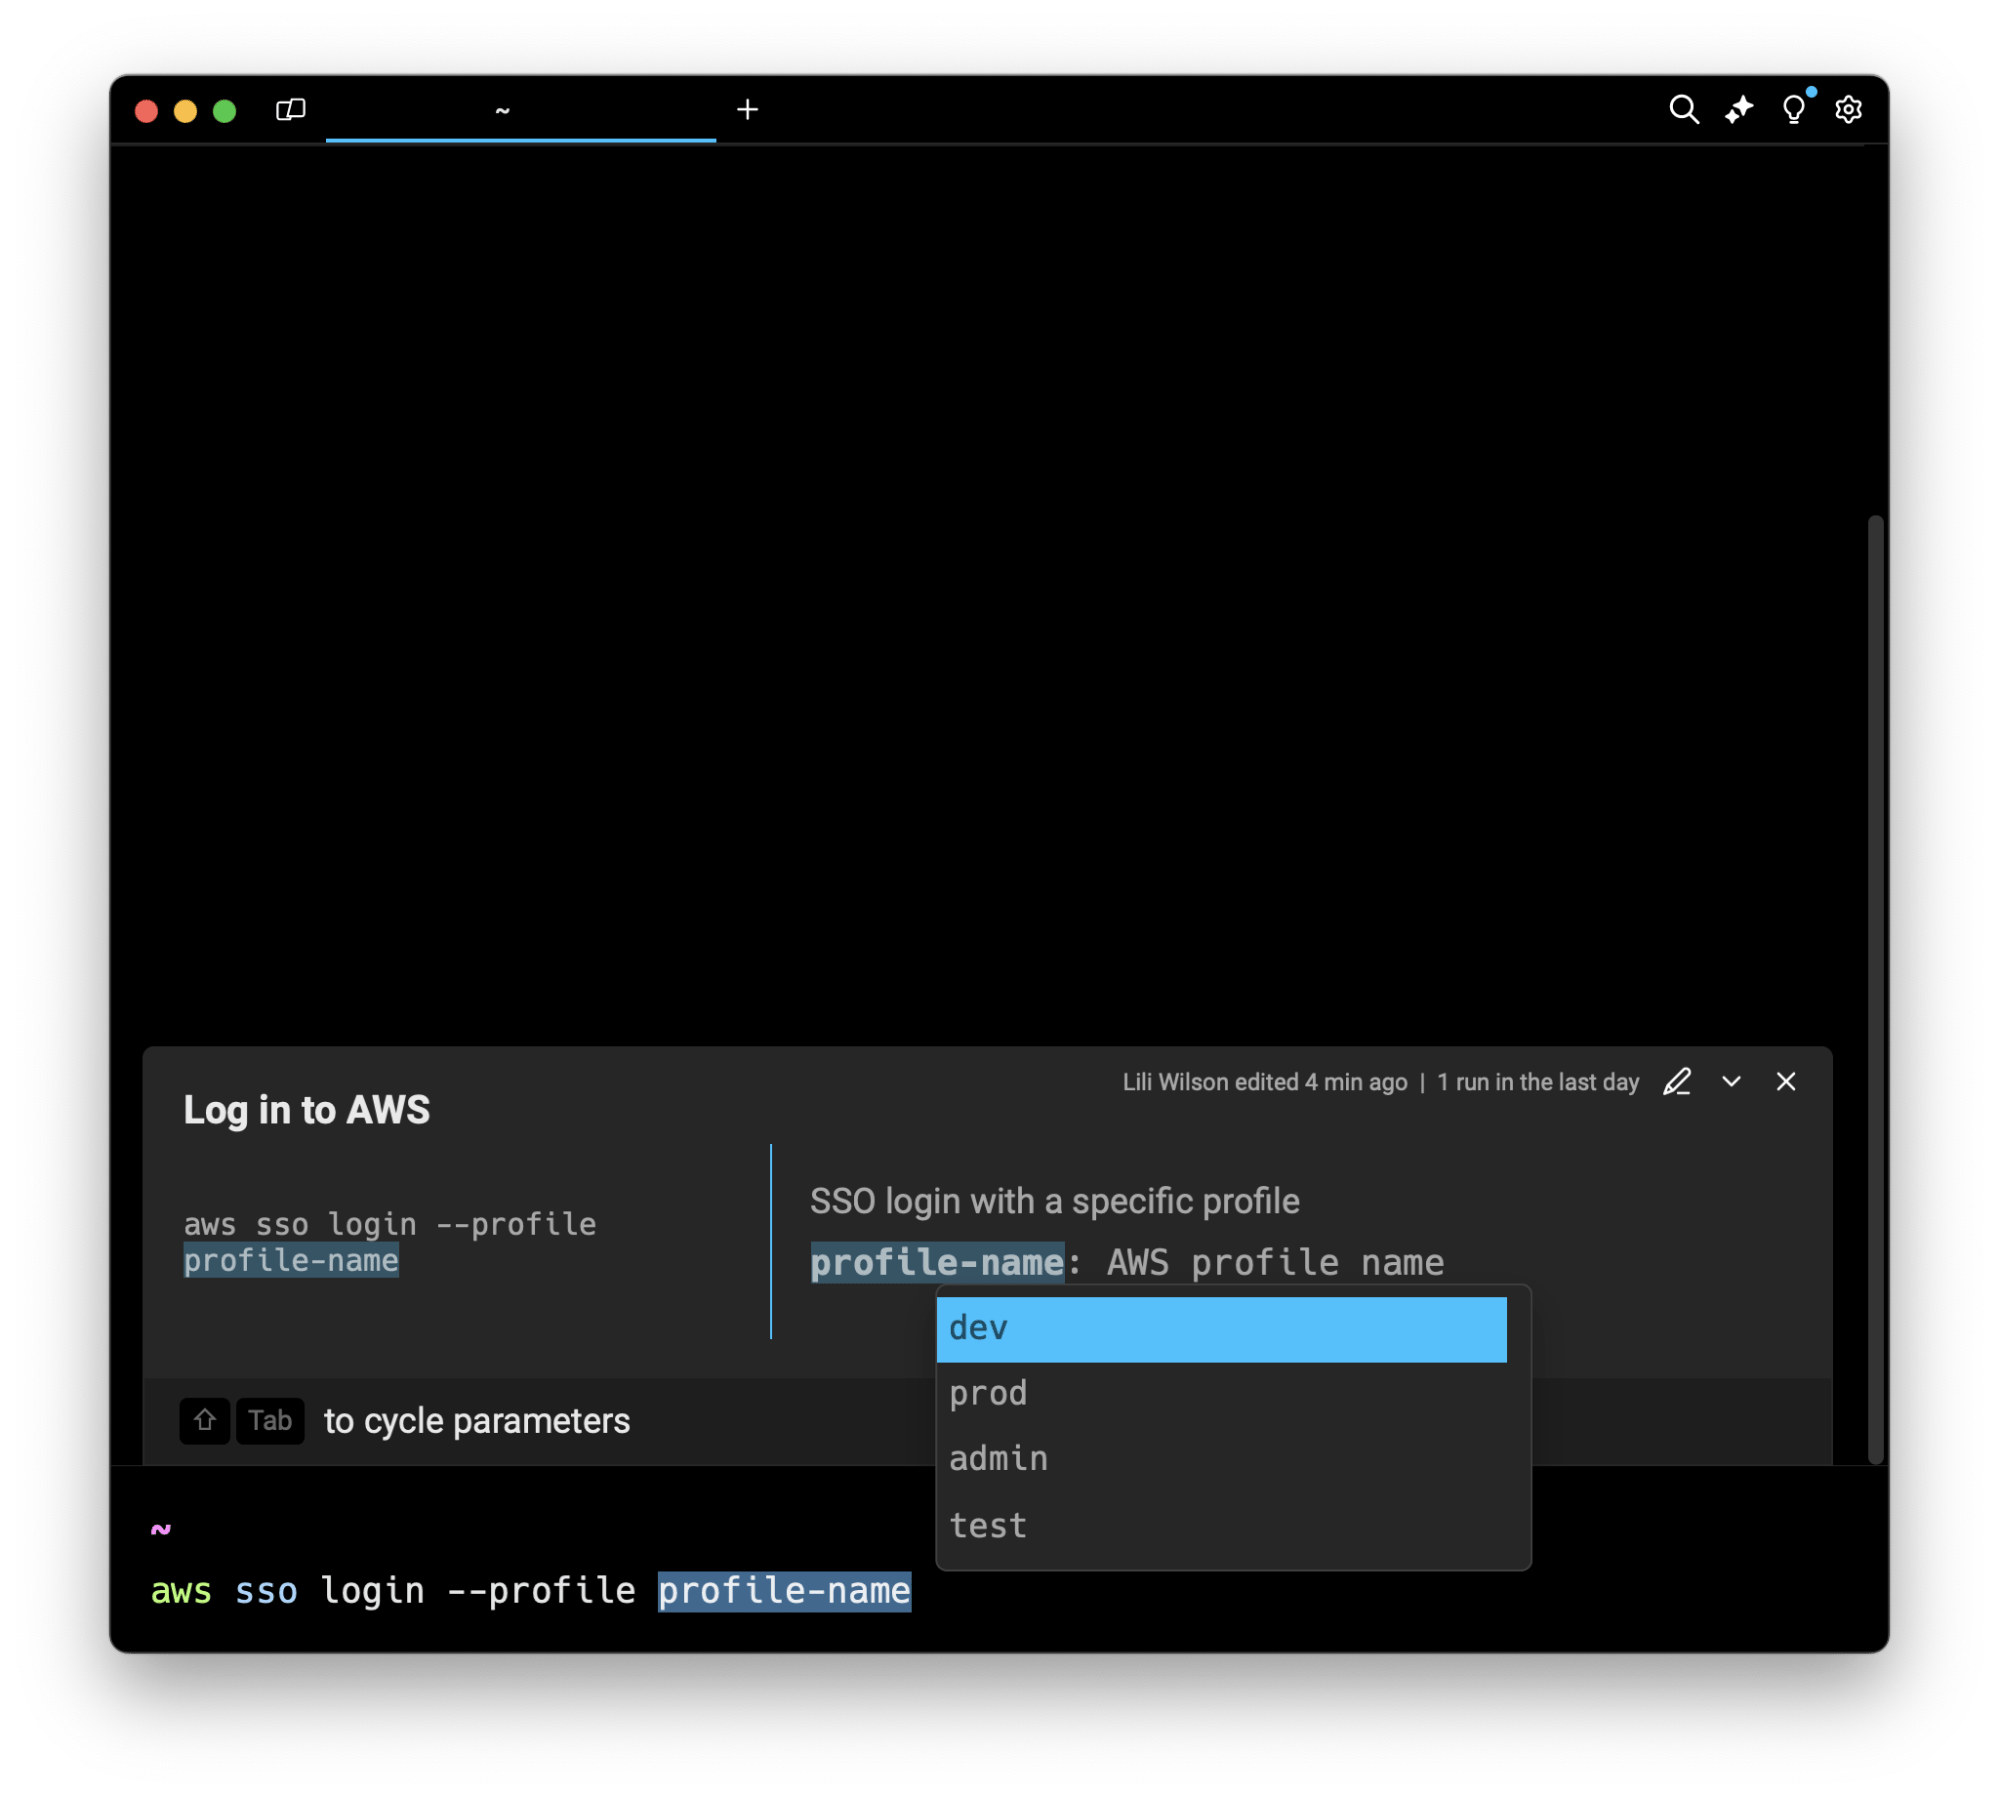Click the Shift key hint button
Image resolution: width=1999 pixels, height=1798 pixels.
tap(204, 1421)
